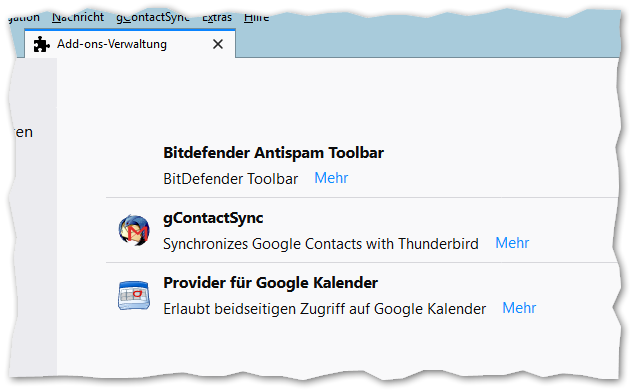Click Mehr link next to gContactSync description
The image size is (634, 392).
tap(512, 243)
